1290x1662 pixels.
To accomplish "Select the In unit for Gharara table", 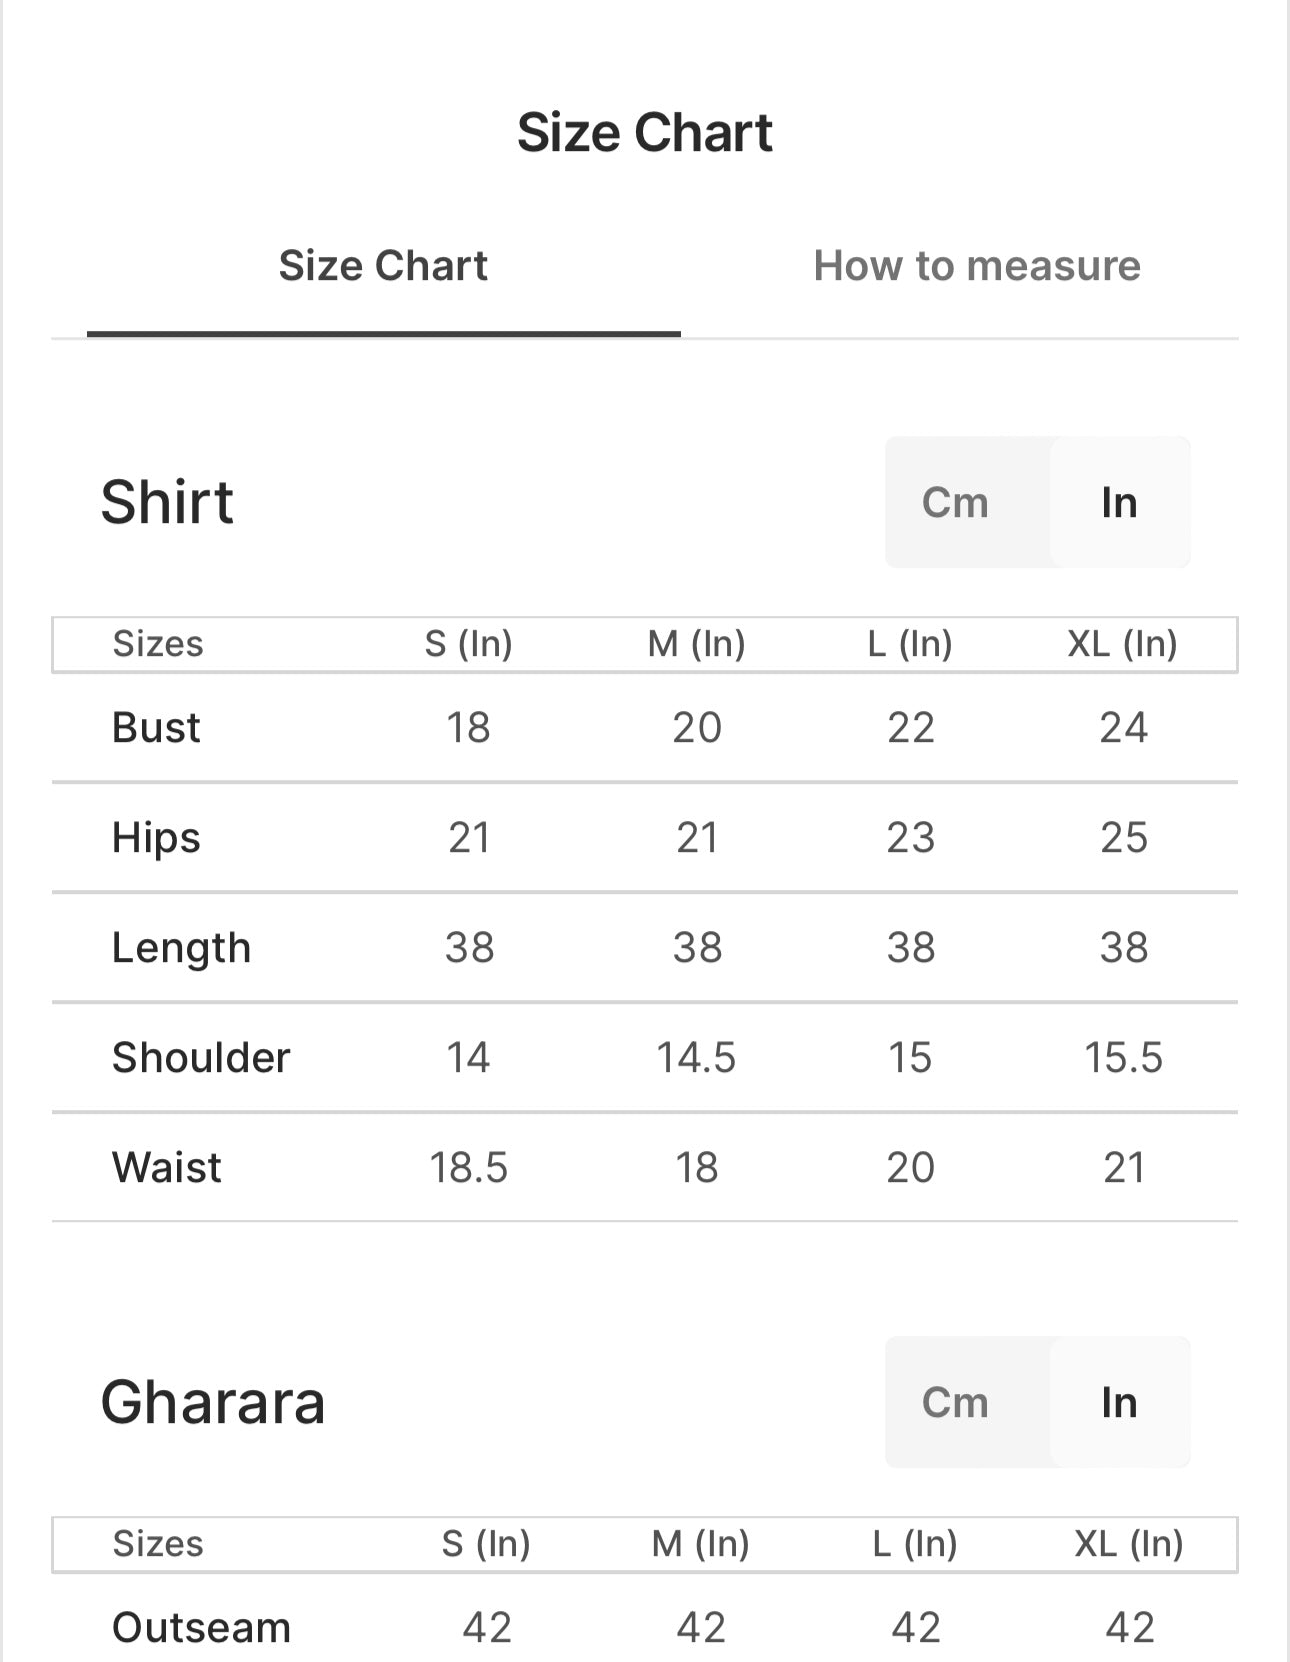I will 1119,1402.
